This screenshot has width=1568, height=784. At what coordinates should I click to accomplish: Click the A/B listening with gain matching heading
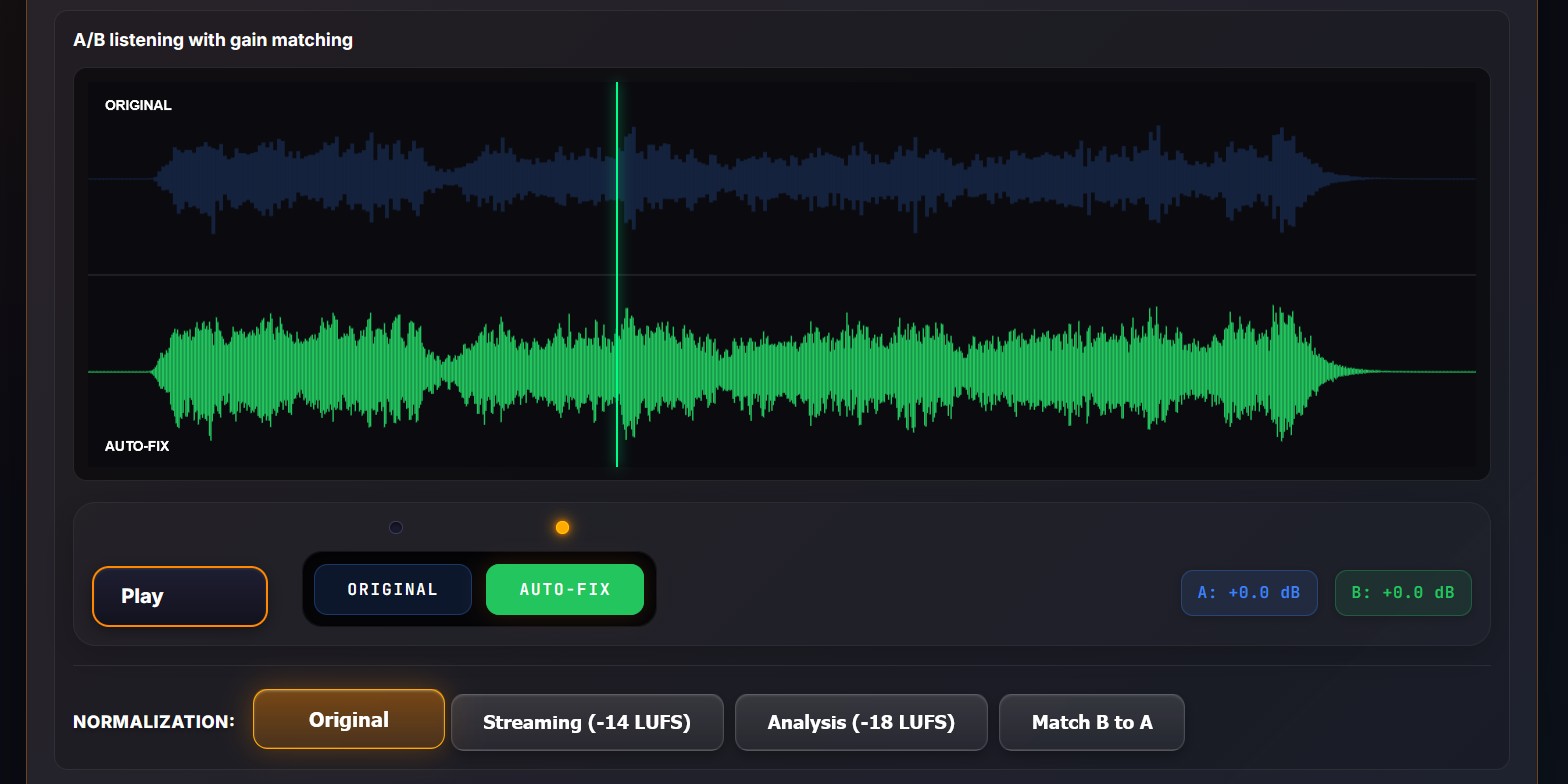[213, 40]
